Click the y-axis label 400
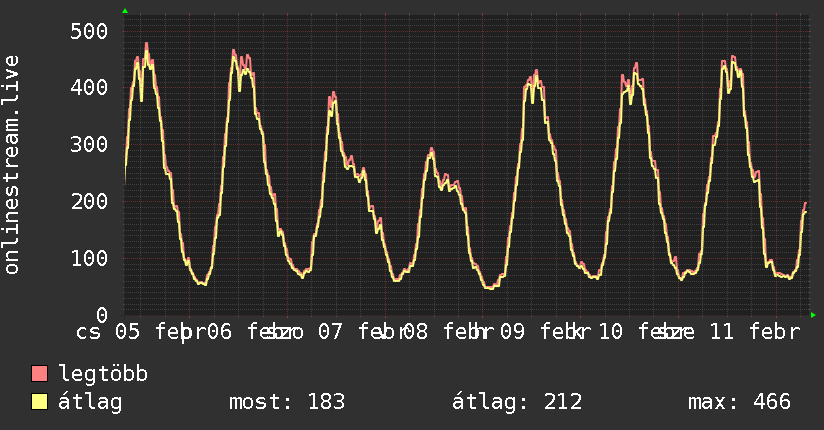This screenshot has height=430, width=824. click(x=89, y=87)
